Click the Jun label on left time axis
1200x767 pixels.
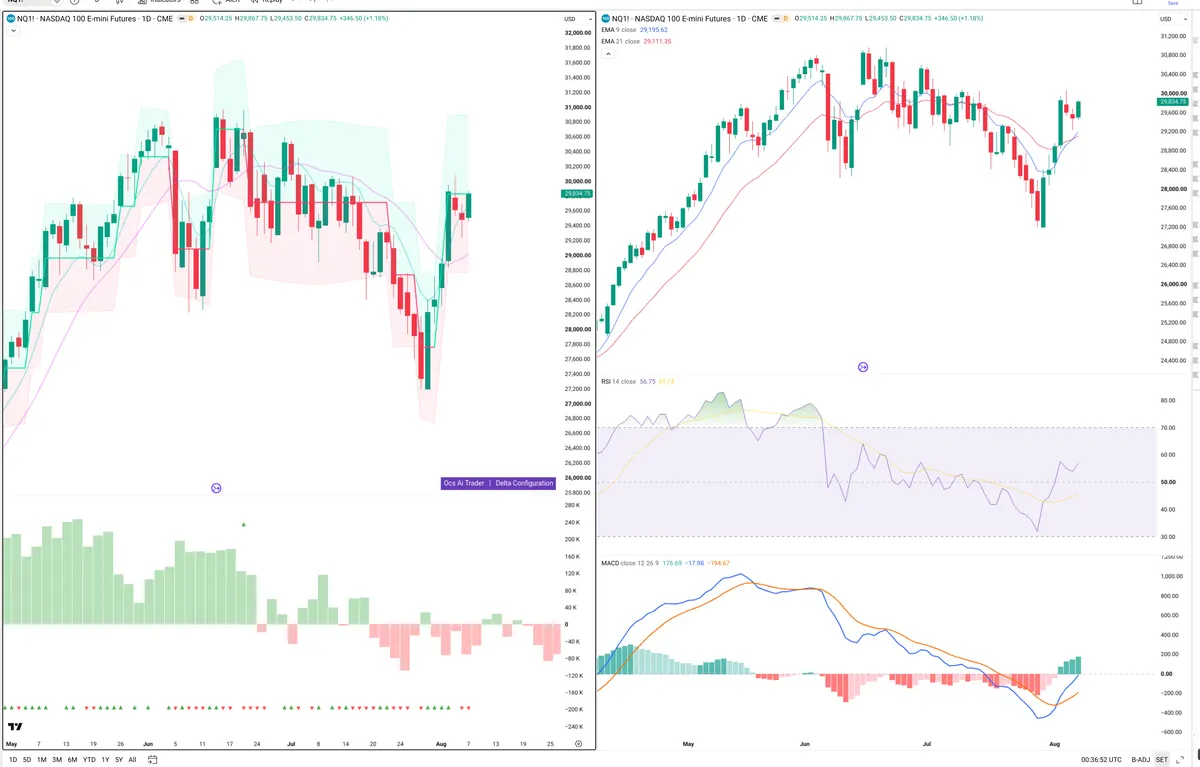coord(148,744)
